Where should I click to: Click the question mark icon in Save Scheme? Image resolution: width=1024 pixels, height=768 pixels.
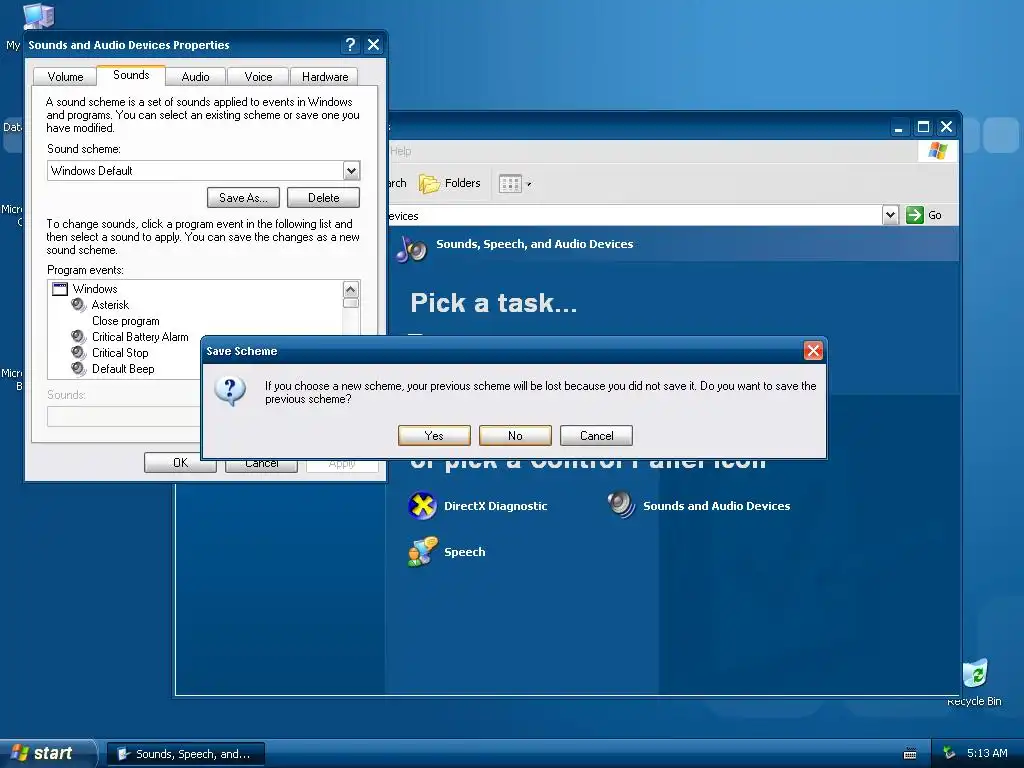(x=230, y=391)
